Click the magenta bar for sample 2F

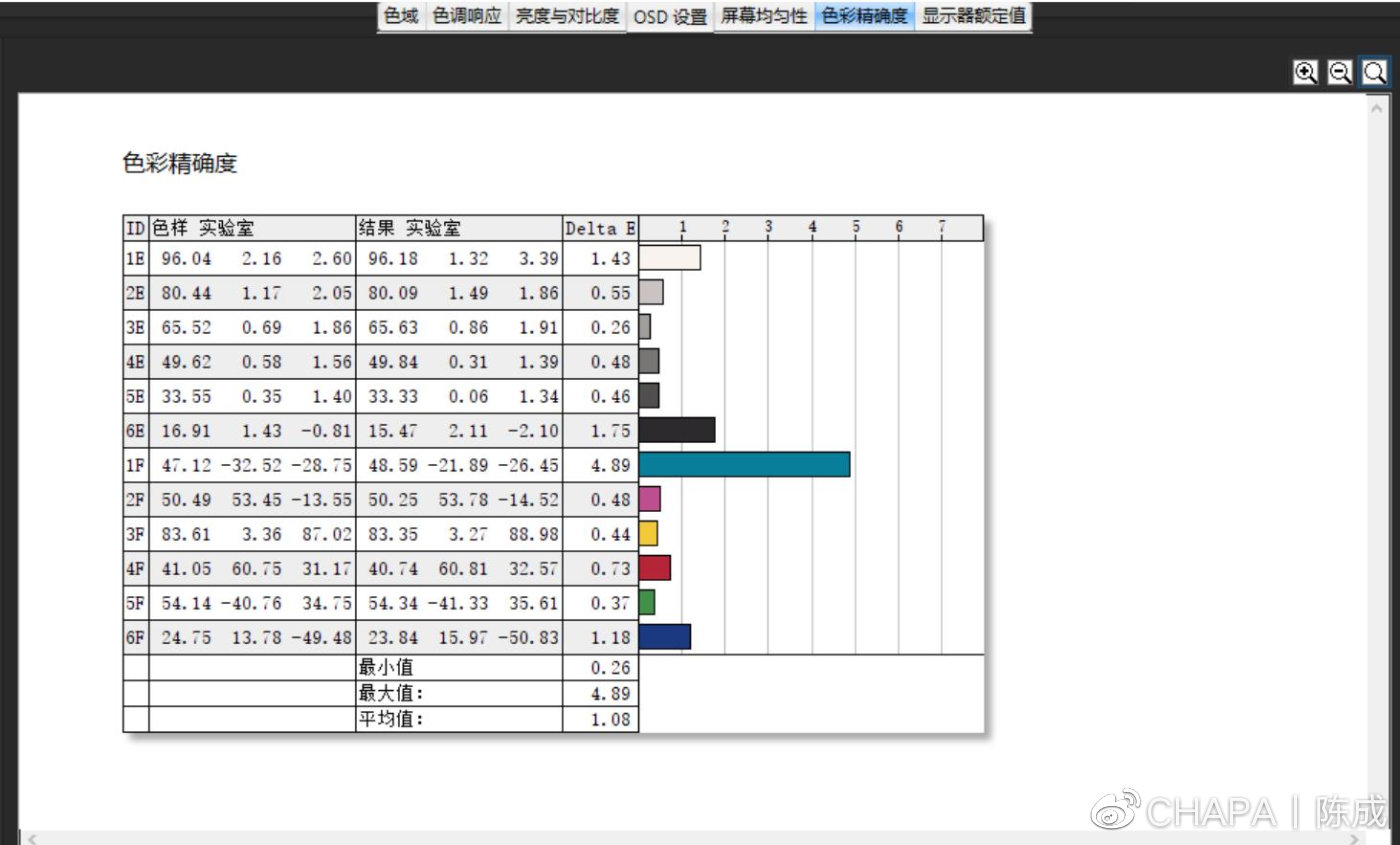click(650, 499)
